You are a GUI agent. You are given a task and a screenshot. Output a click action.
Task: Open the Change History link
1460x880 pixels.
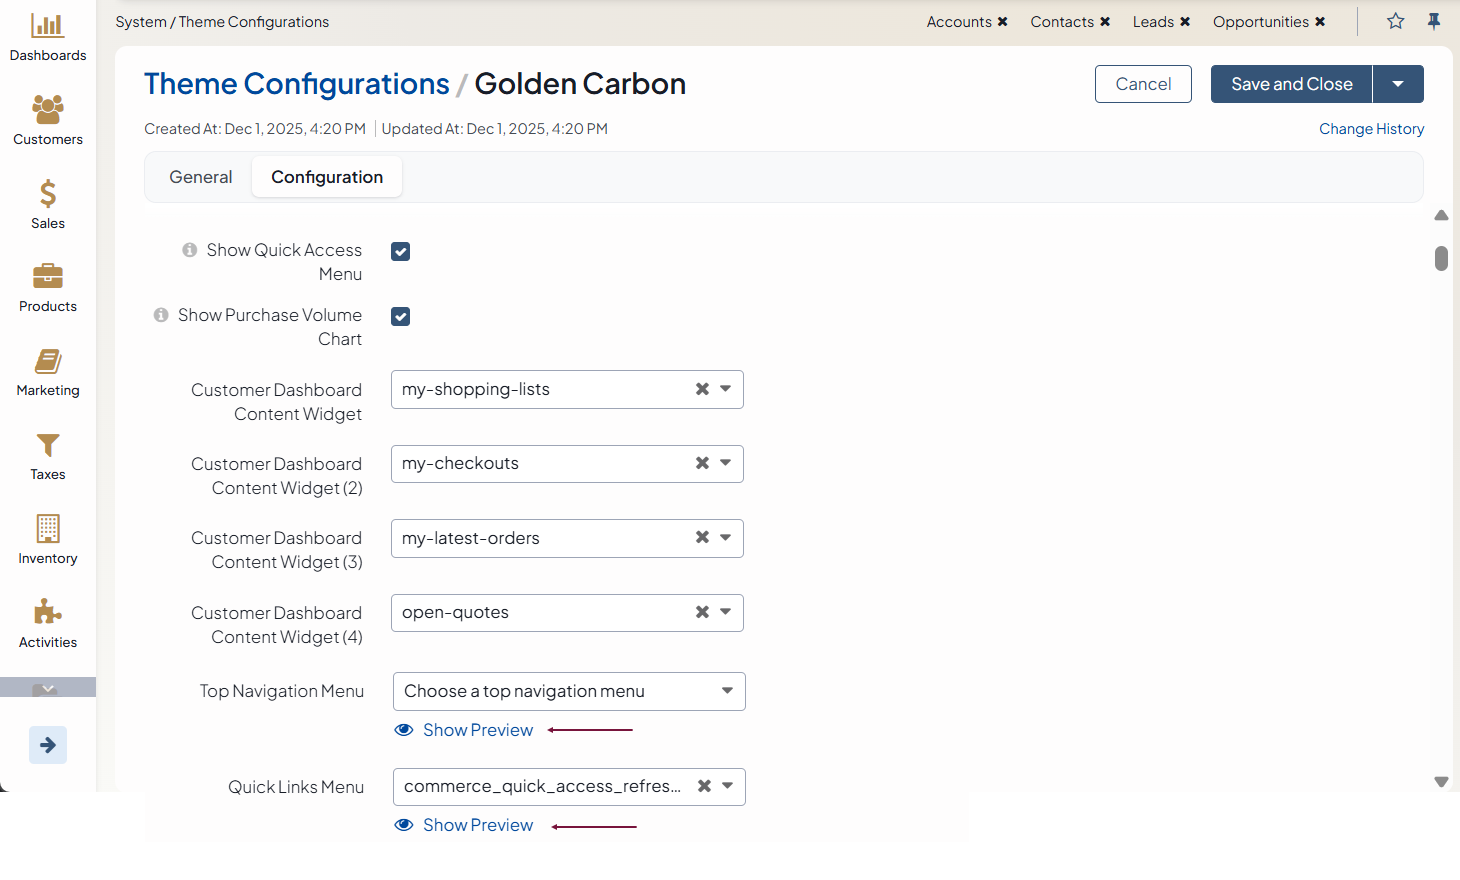pos(1371,129)
